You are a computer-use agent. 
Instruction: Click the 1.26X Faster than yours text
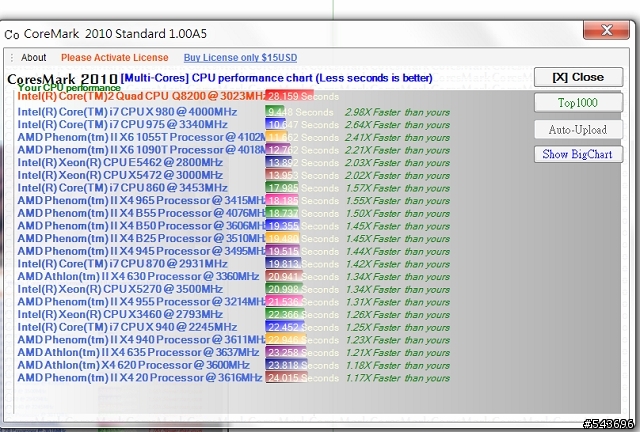click(x=398, y=315)
